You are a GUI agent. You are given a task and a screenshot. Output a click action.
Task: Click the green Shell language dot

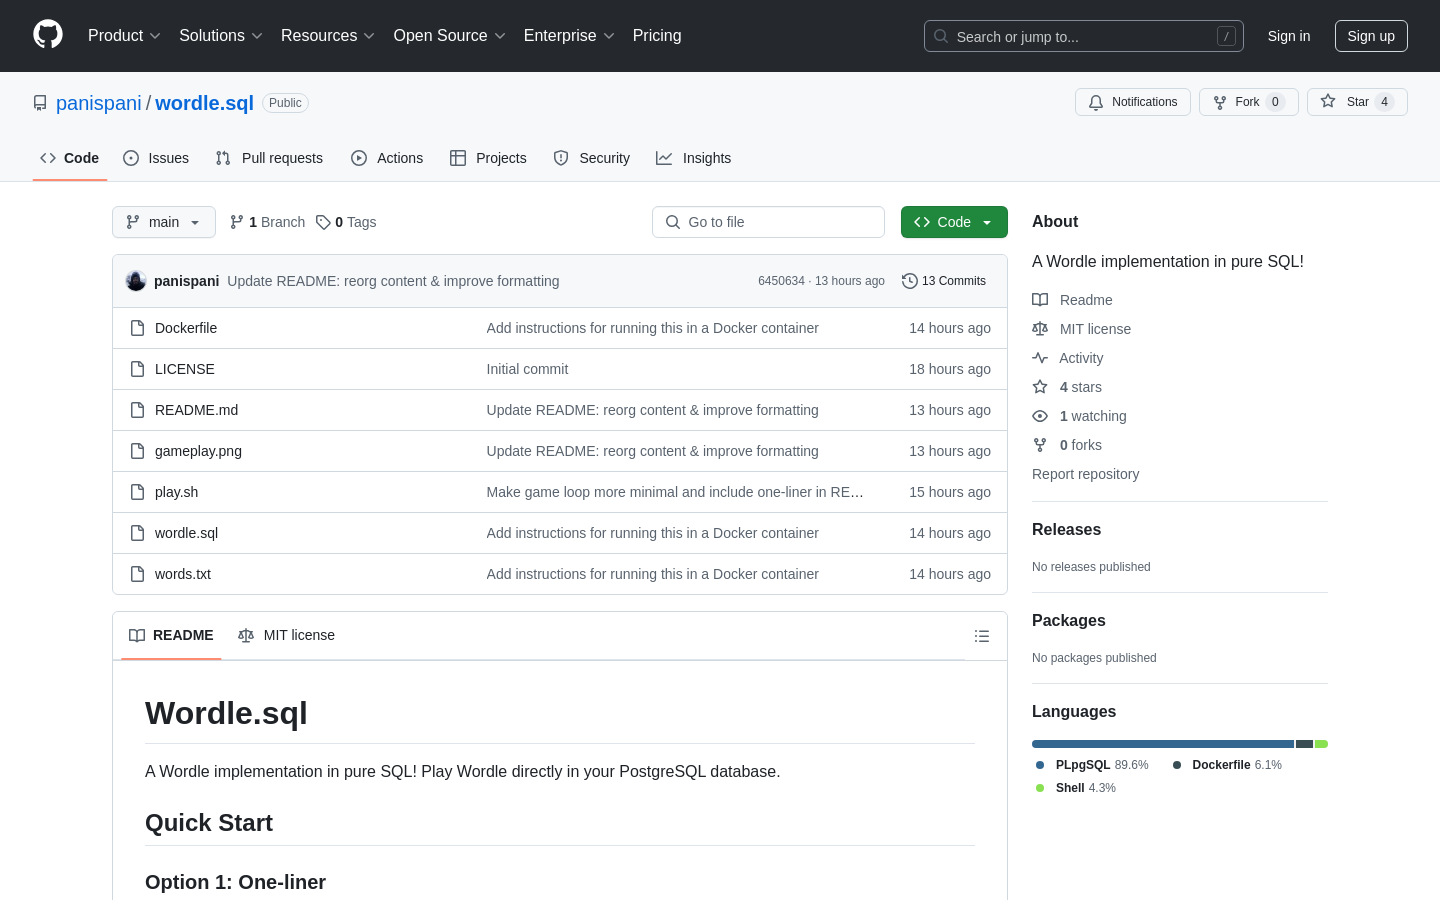[1040, 788]
